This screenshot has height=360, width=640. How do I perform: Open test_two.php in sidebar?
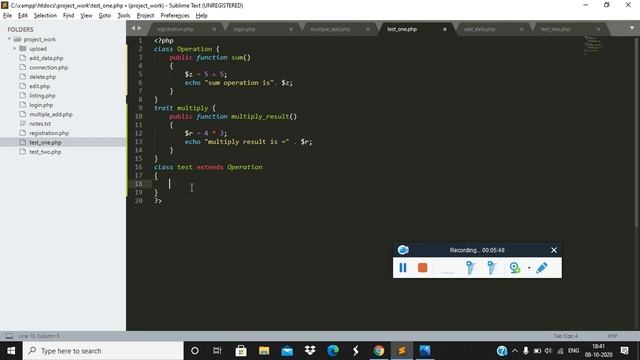(45, 152)
